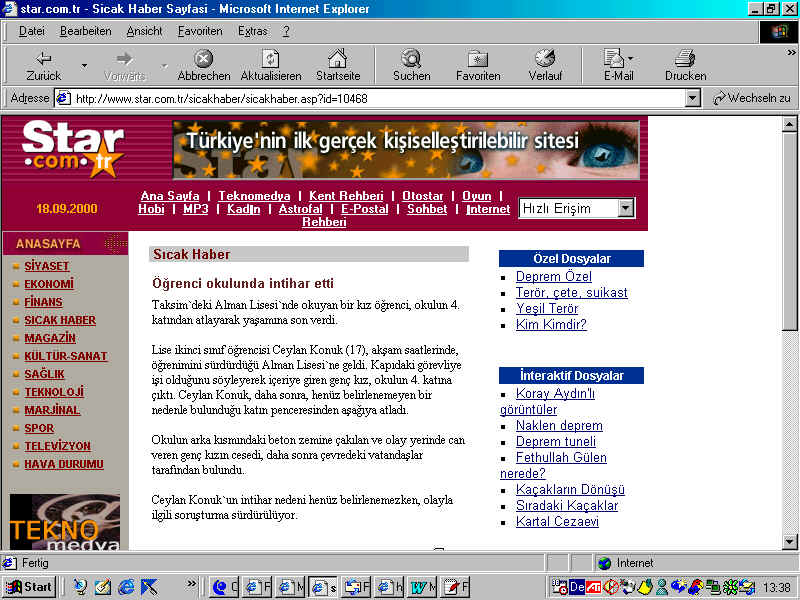Viewport: 800px width, 600px height.
Task: Show history with Verlauf icon
Action: point(545,59)
